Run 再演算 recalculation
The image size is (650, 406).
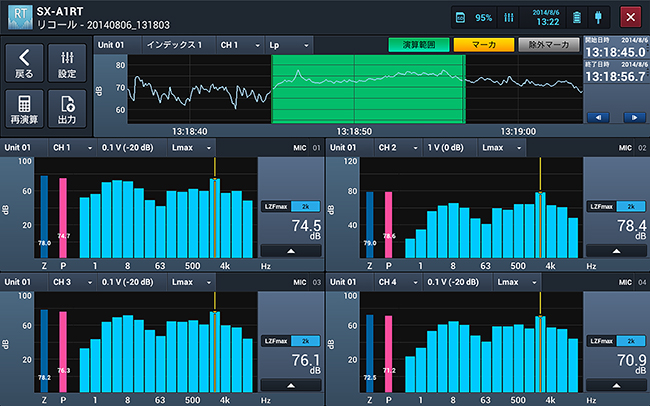point(24,109)
